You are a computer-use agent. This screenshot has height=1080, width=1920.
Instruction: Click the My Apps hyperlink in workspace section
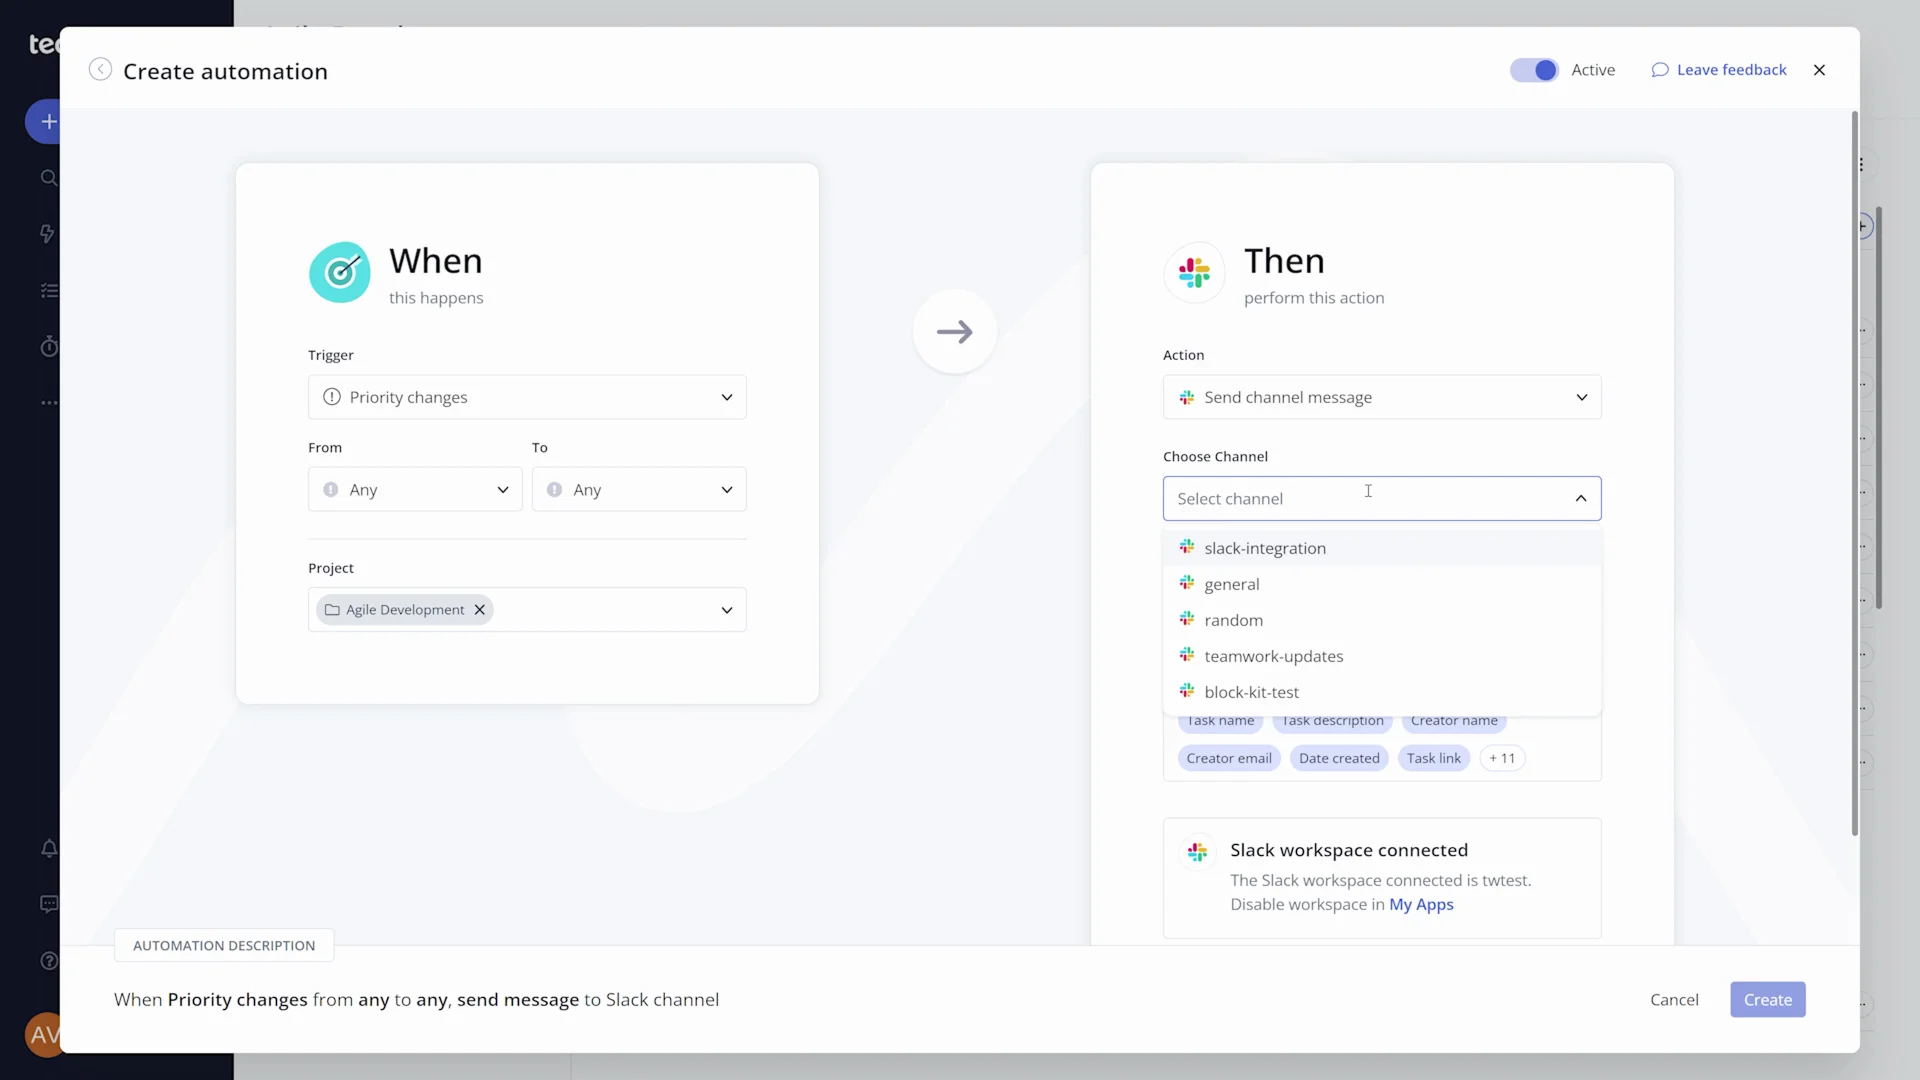point(1422,903)
